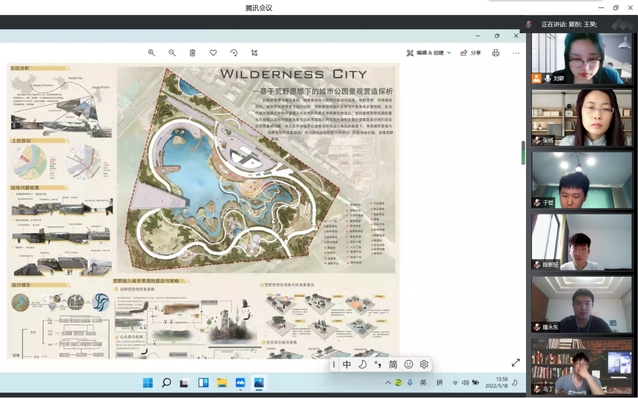
Task: Click the IME bar drag handle
Action: click(x=334, y=364)
